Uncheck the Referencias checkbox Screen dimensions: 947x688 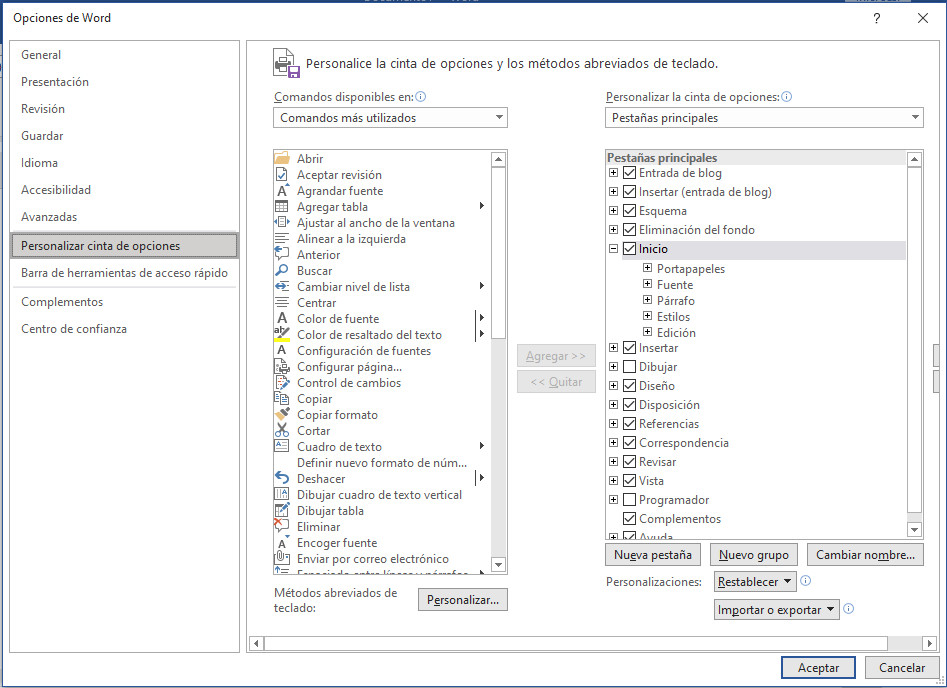[x=629, y=423]
